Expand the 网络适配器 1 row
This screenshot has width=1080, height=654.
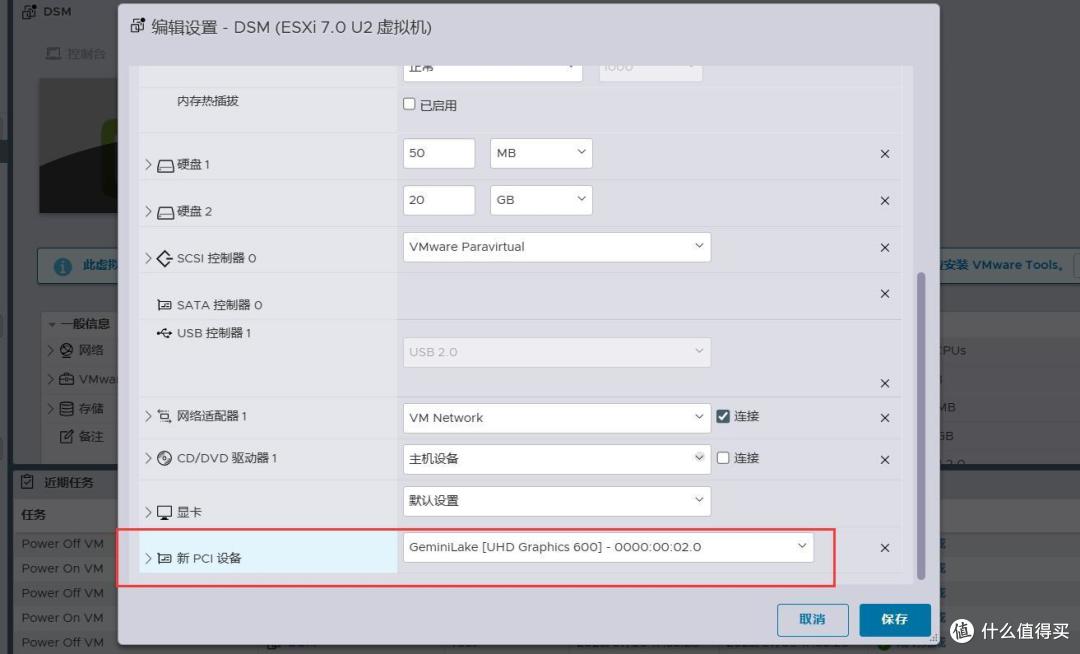coord(148,416)
